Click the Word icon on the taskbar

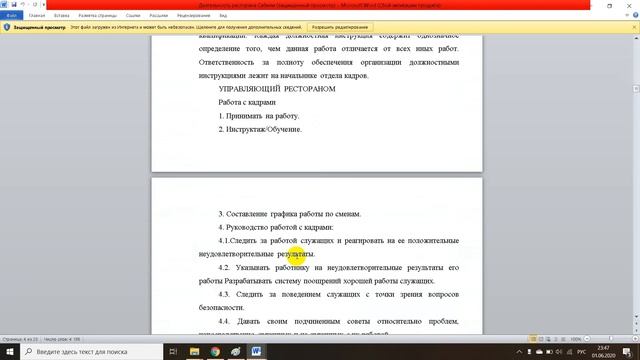(x=256, y=351)
